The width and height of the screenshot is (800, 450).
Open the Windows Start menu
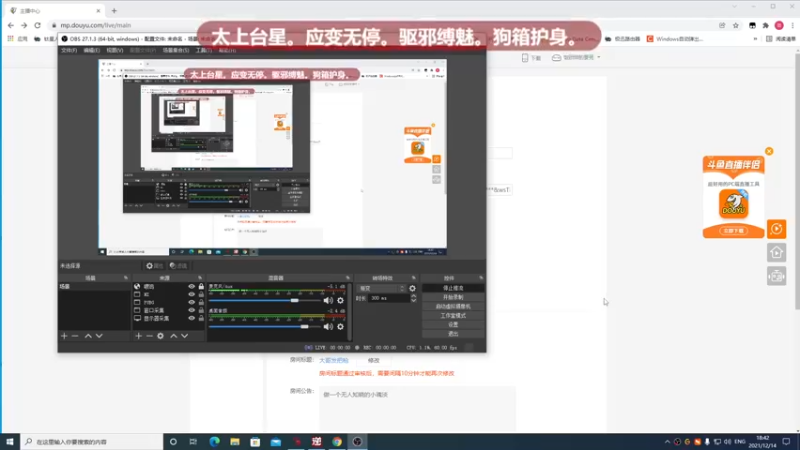coord(10,442)
